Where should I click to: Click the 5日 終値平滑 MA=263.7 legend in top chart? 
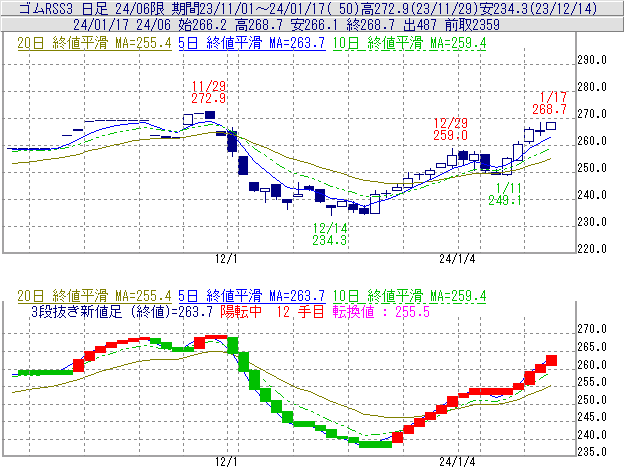[252, 43]
